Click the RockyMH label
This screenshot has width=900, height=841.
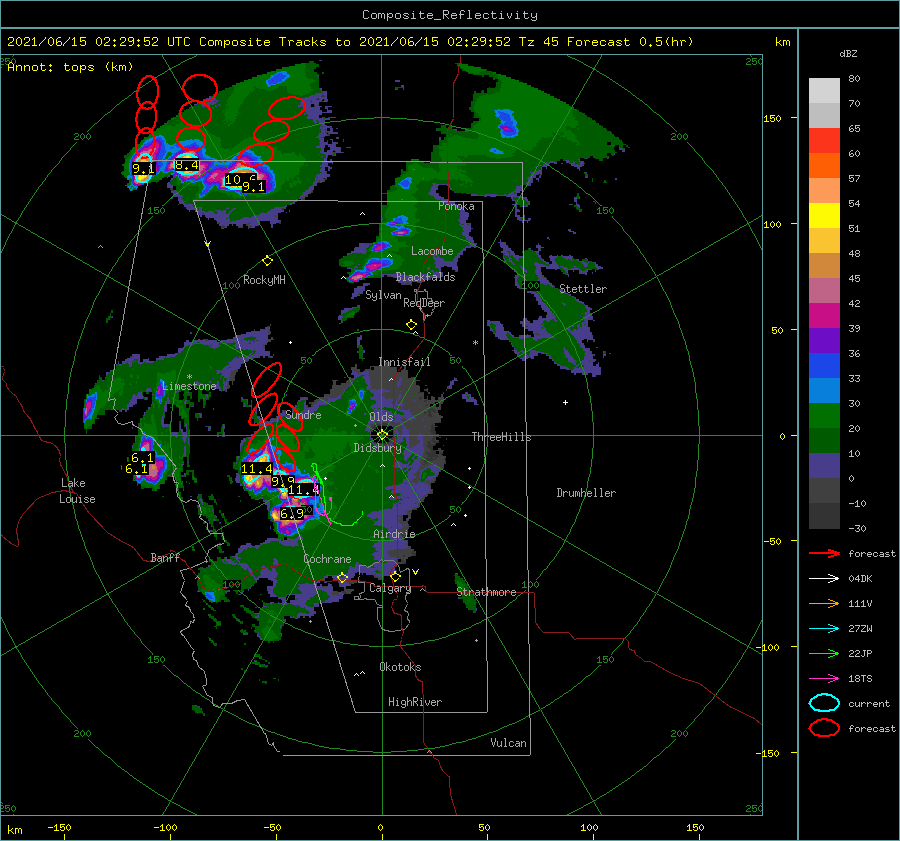(x=264, y=280)
